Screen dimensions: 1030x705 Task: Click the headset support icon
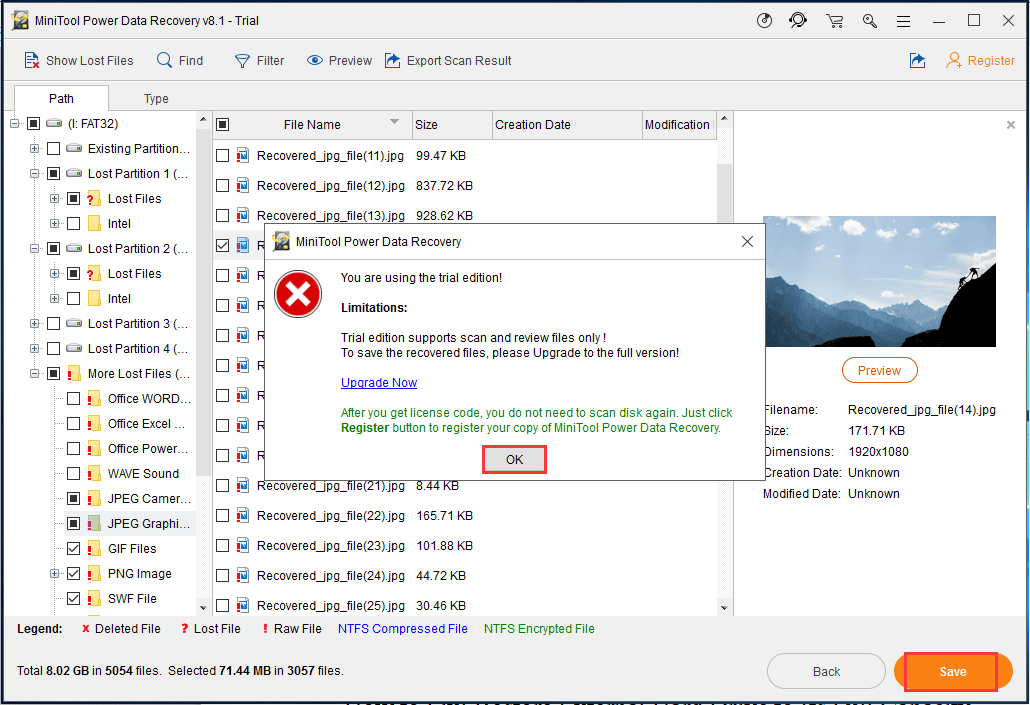(799, 20)
